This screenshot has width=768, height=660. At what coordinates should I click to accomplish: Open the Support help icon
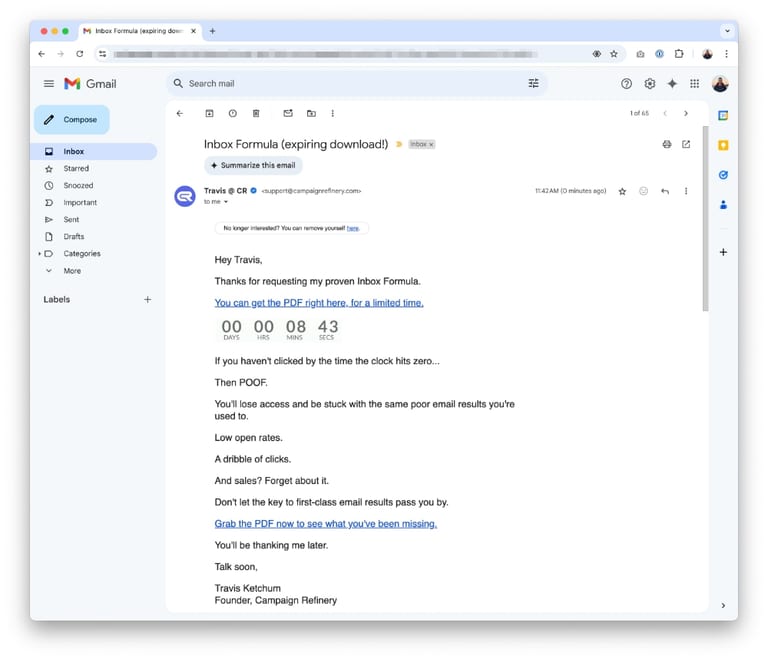coord(626,84)
